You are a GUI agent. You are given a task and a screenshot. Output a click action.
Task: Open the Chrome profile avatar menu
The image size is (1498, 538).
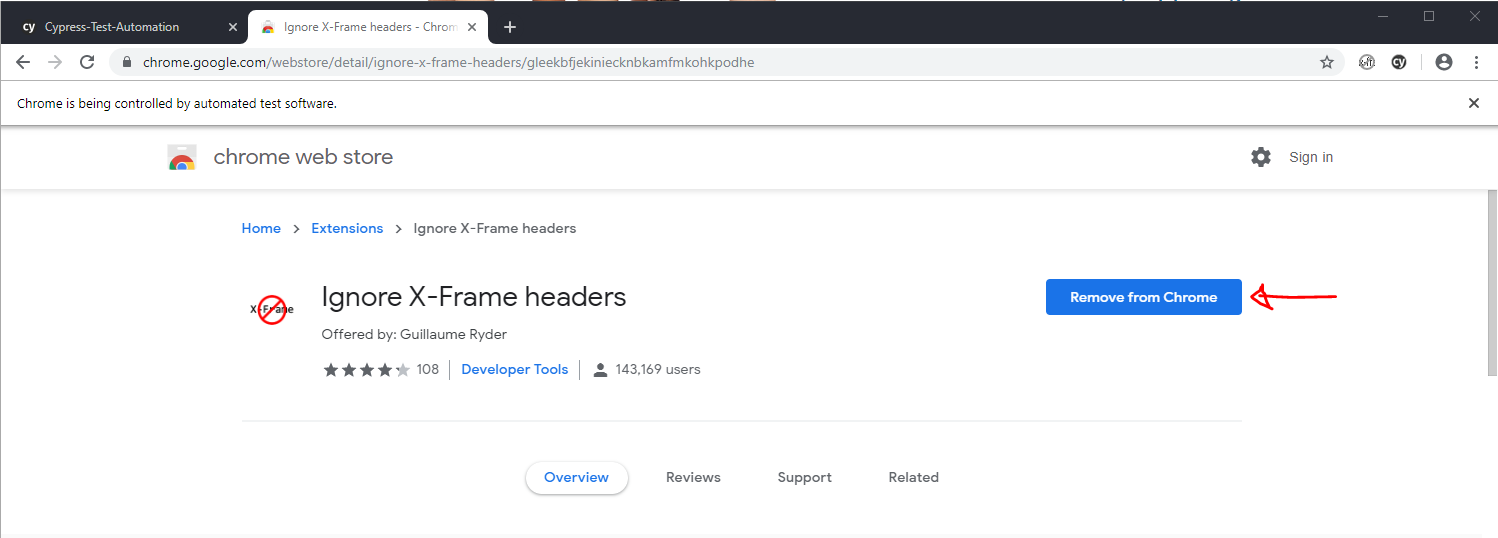1443,62
